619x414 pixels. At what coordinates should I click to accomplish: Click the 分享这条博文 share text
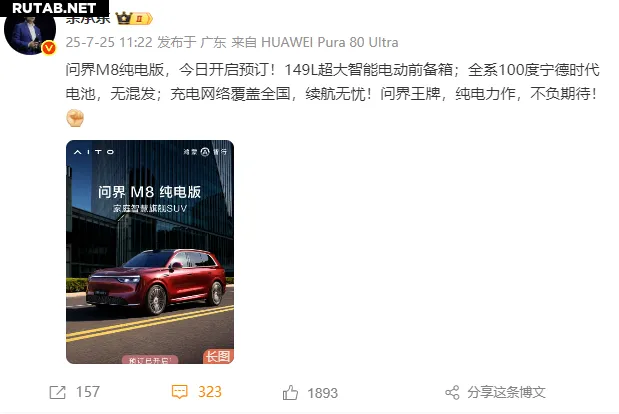click(x=506, y=392)
